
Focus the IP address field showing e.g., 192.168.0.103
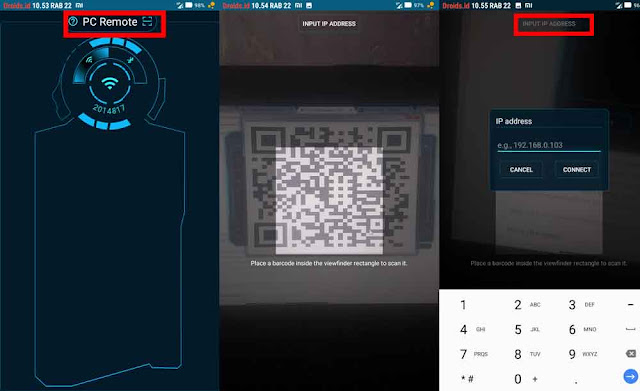point(549,145)
